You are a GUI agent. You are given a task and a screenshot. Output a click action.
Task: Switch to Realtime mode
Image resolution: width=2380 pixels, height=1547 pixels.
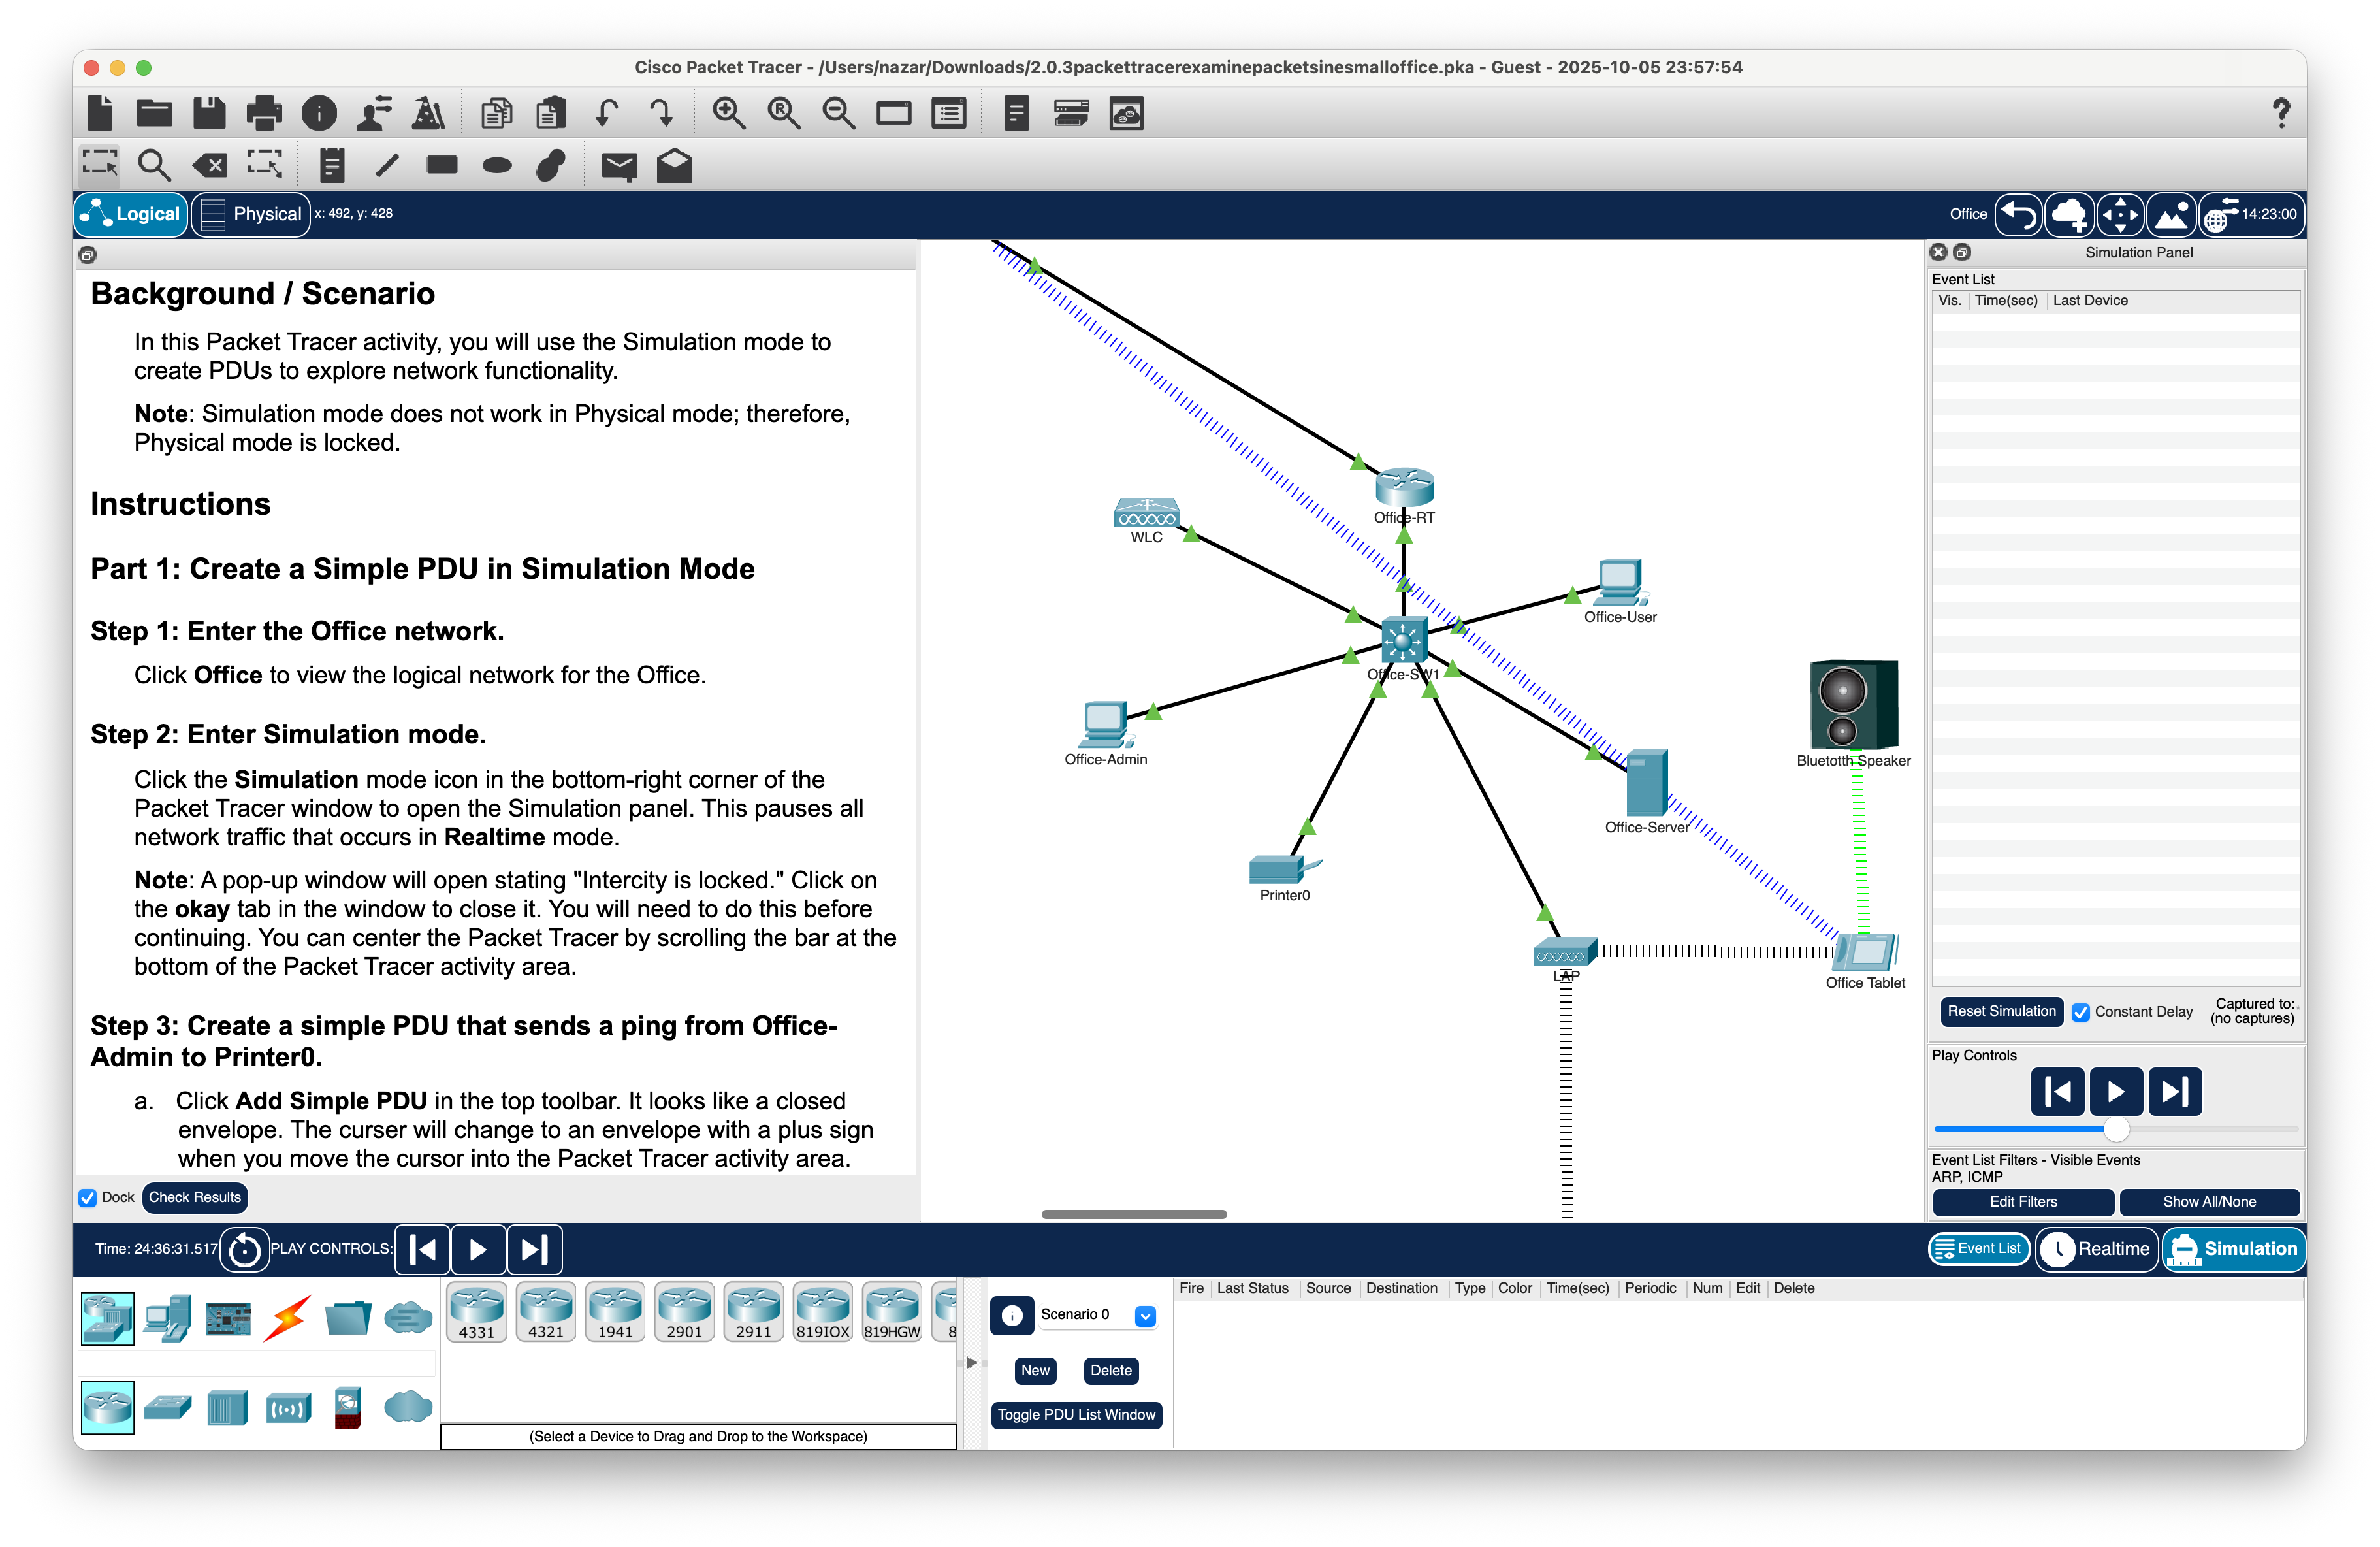(2097, 1249)
